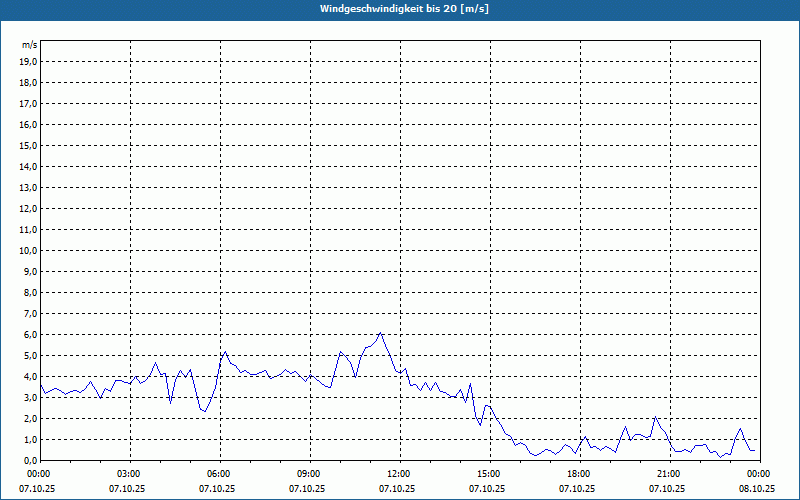Click the 10,0 value on y-axis
This screenshot has height=500, width=800.
(29, 250)
